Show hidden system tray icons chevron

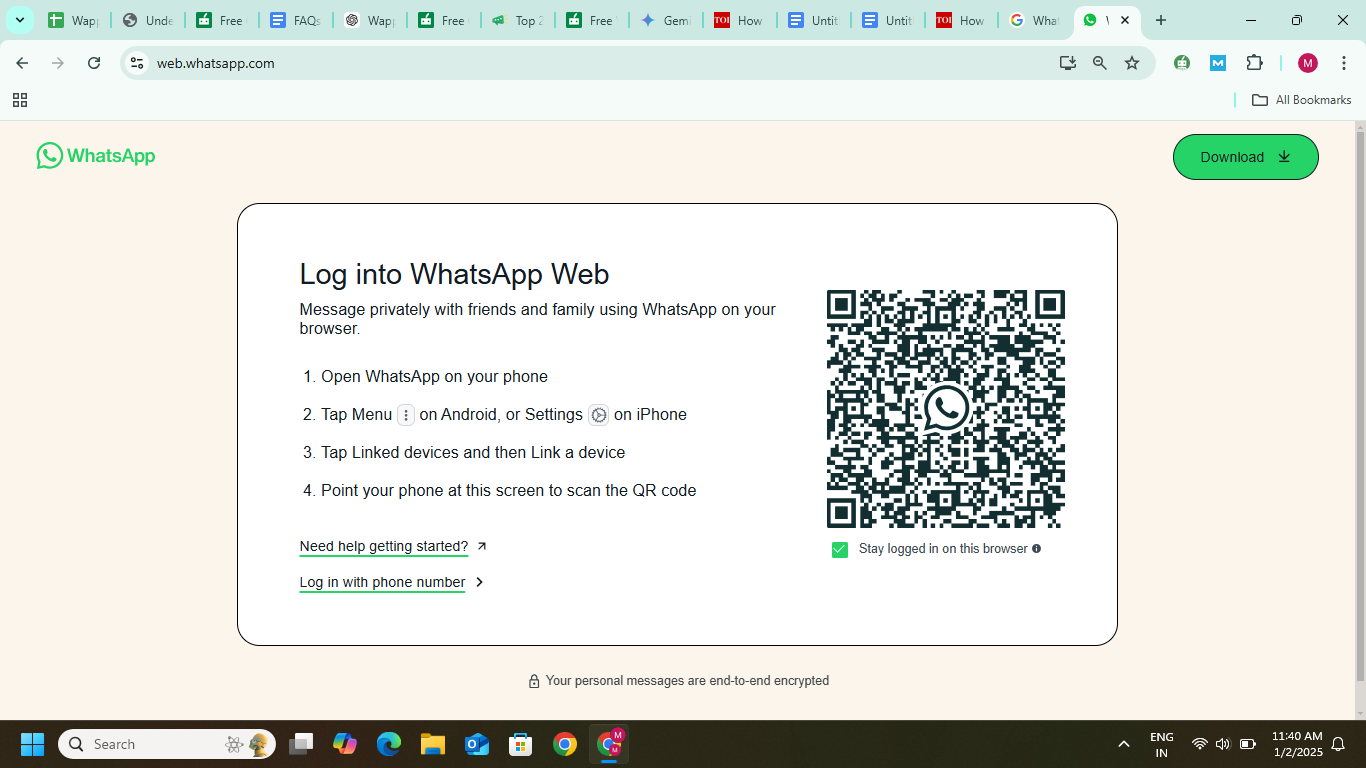[1124, 744]
